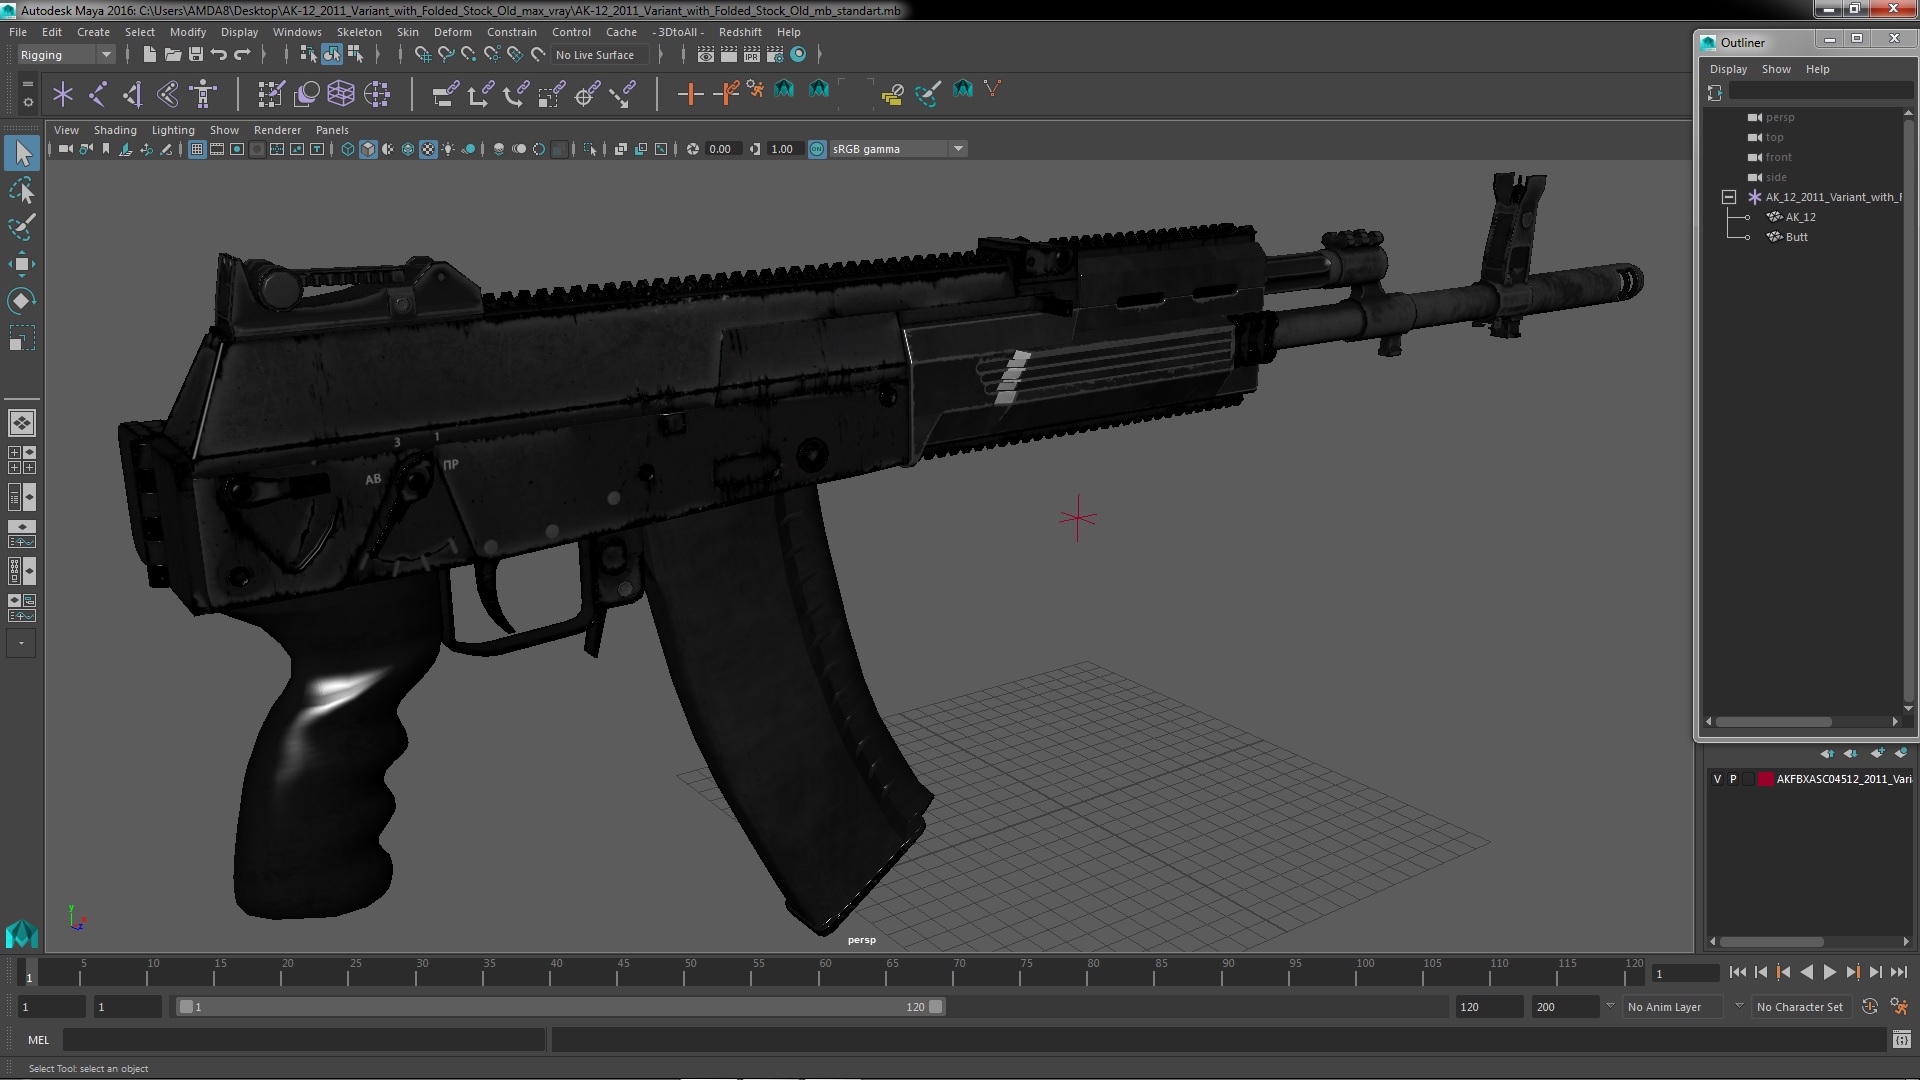Click the Open Scene folder icon
The width and height of the screenshot is (1920, 1080).
click(x=172, y=55)
